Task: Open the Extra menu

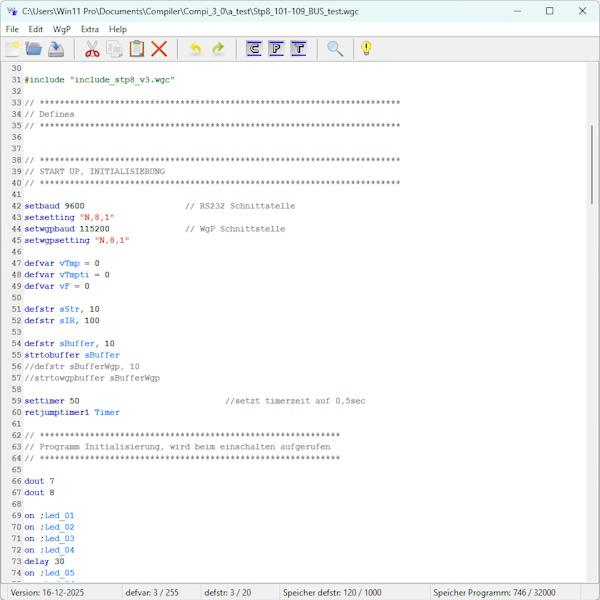Action: (x=90, y=29)
